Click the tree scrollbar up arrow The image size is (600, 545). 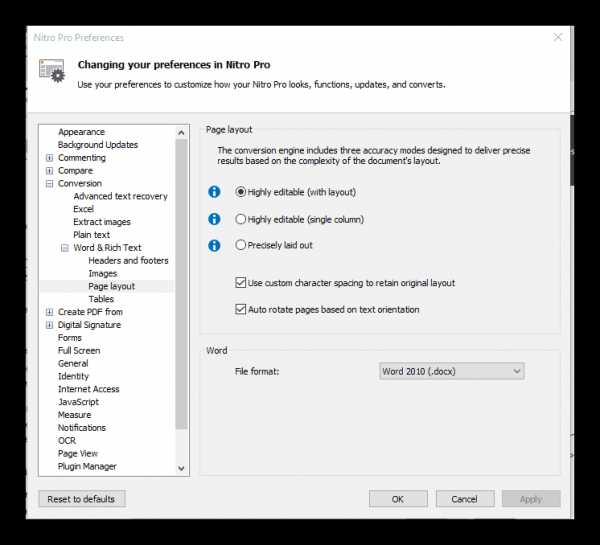point(181,132)
